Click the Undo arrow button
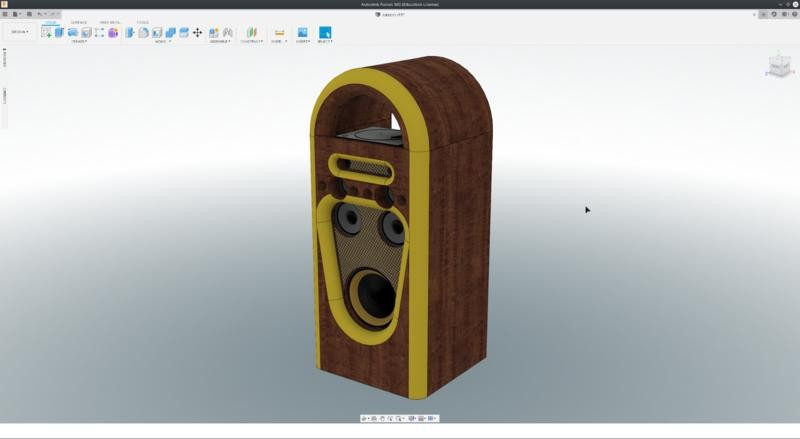 [39, 14]
